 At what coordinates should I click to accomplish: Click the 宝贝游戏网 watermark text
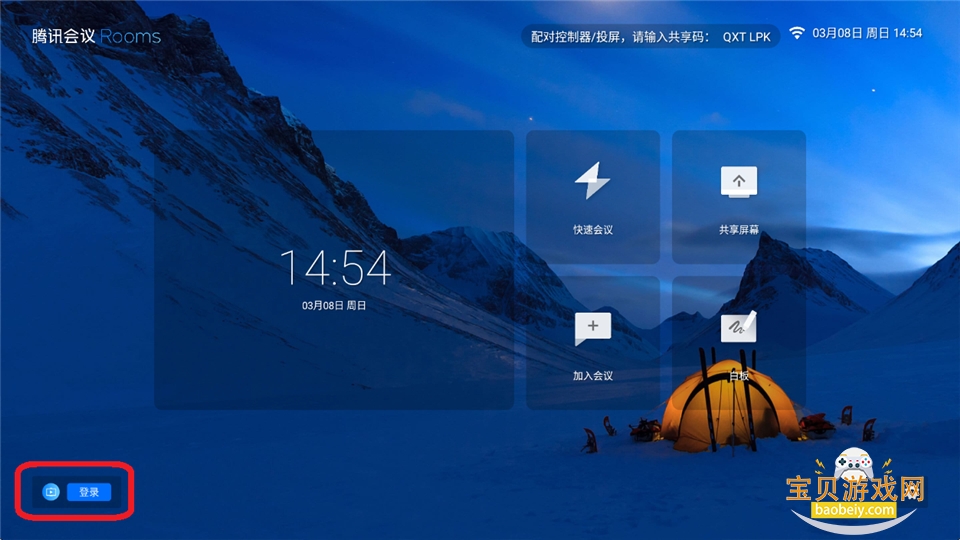(855, 489)
